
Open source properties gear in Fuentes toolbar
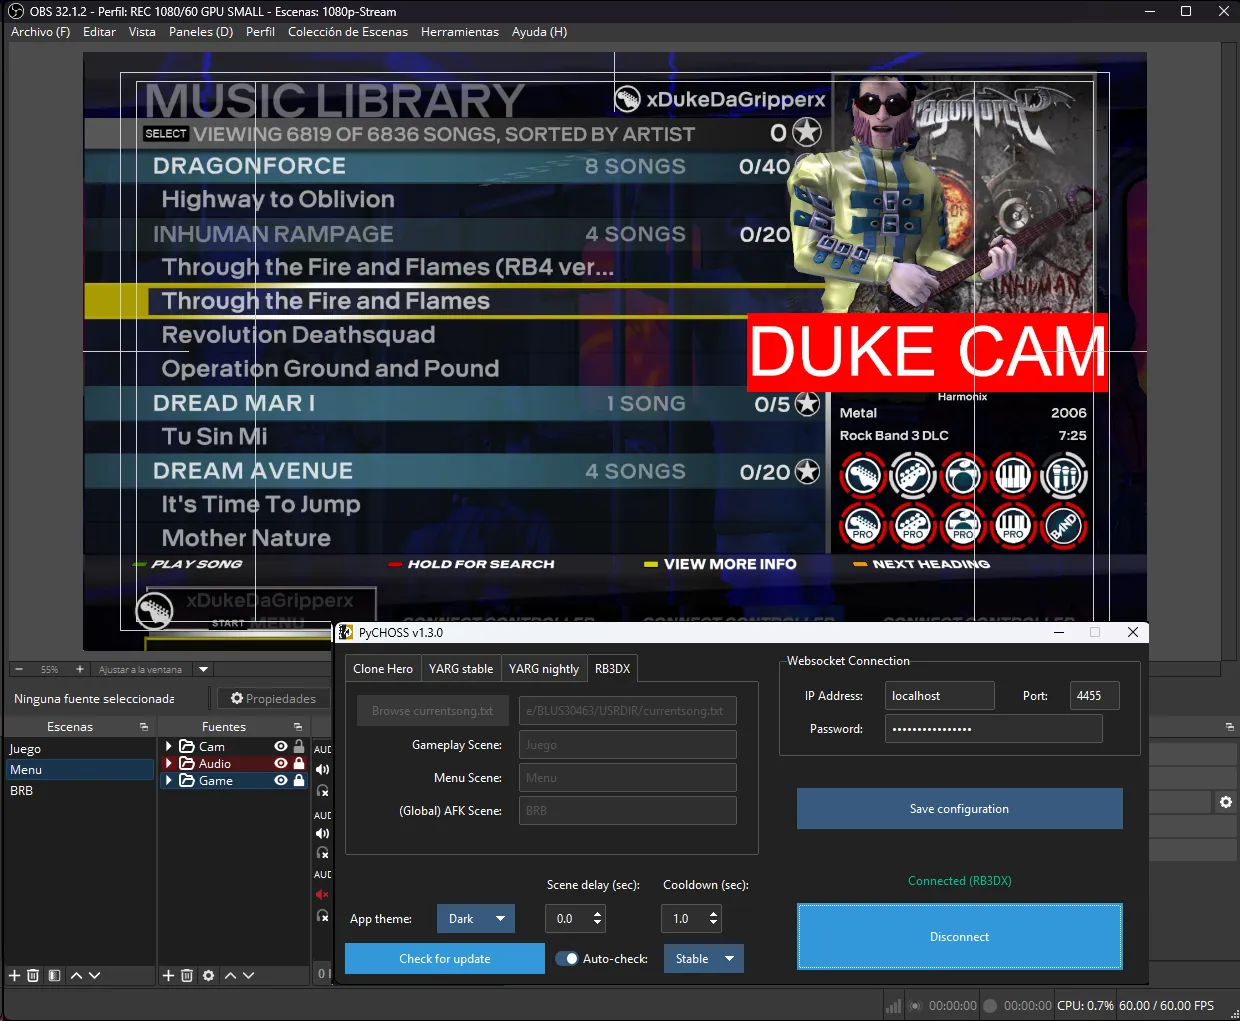[x=208, y=975]
